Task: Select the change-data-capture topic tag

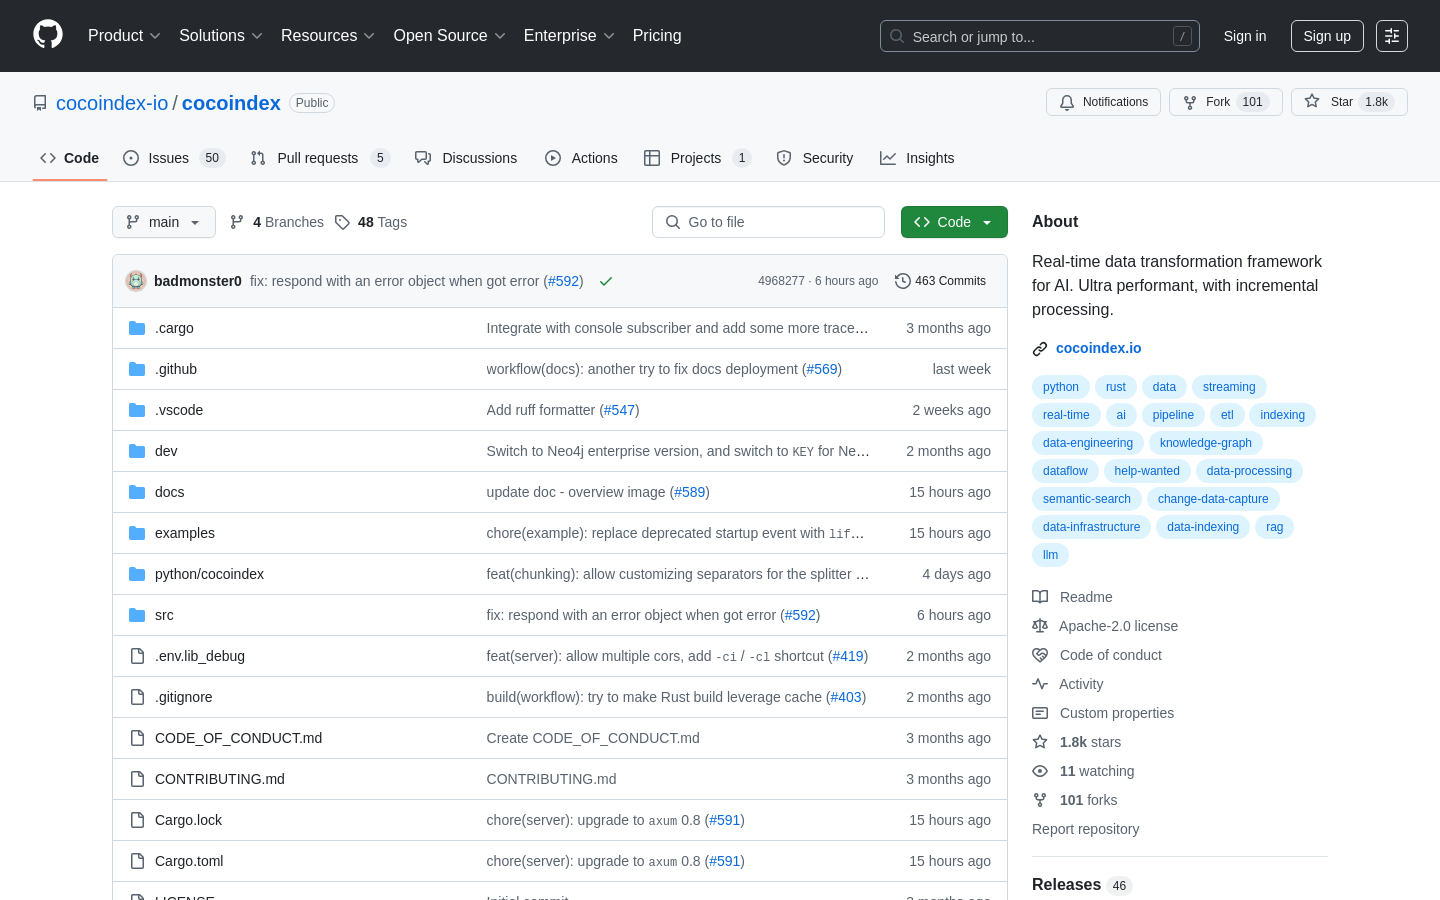Action: click(1213, 499)
